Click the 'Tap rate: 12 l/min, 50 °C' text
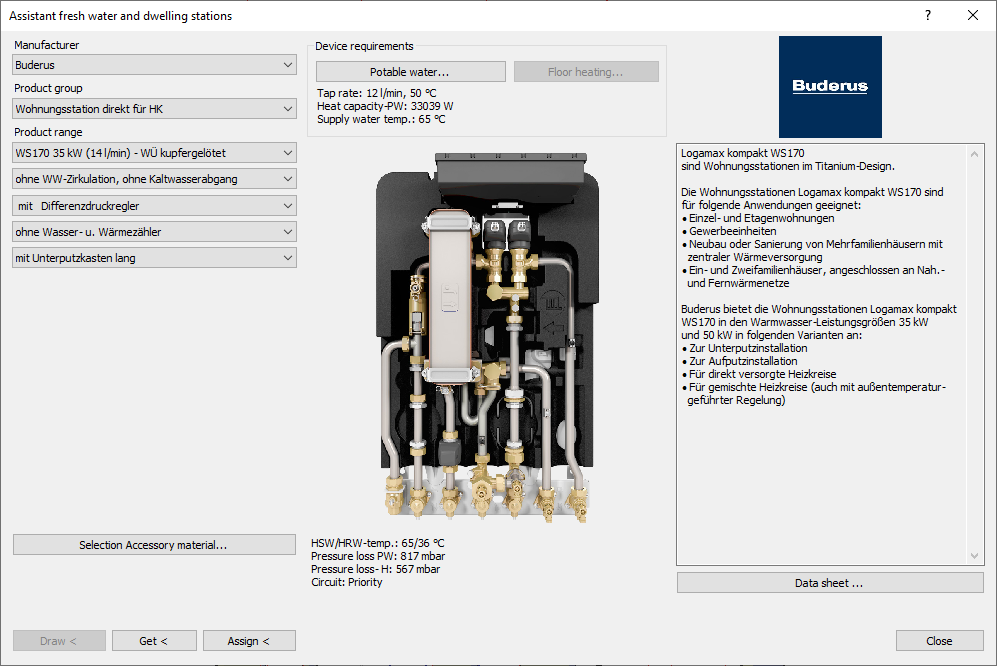Screen dimensions: 997x666 pyautogui.click(x=377, y=93)
